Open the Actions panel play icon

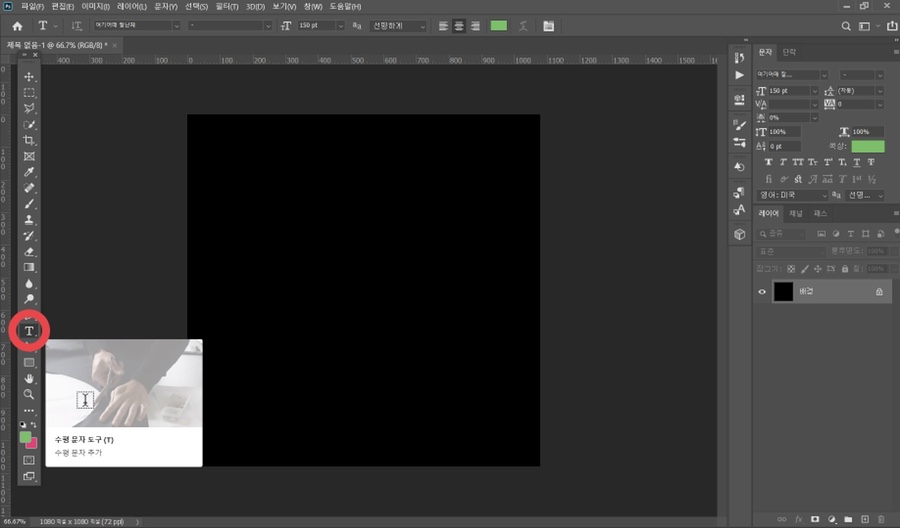739,75
